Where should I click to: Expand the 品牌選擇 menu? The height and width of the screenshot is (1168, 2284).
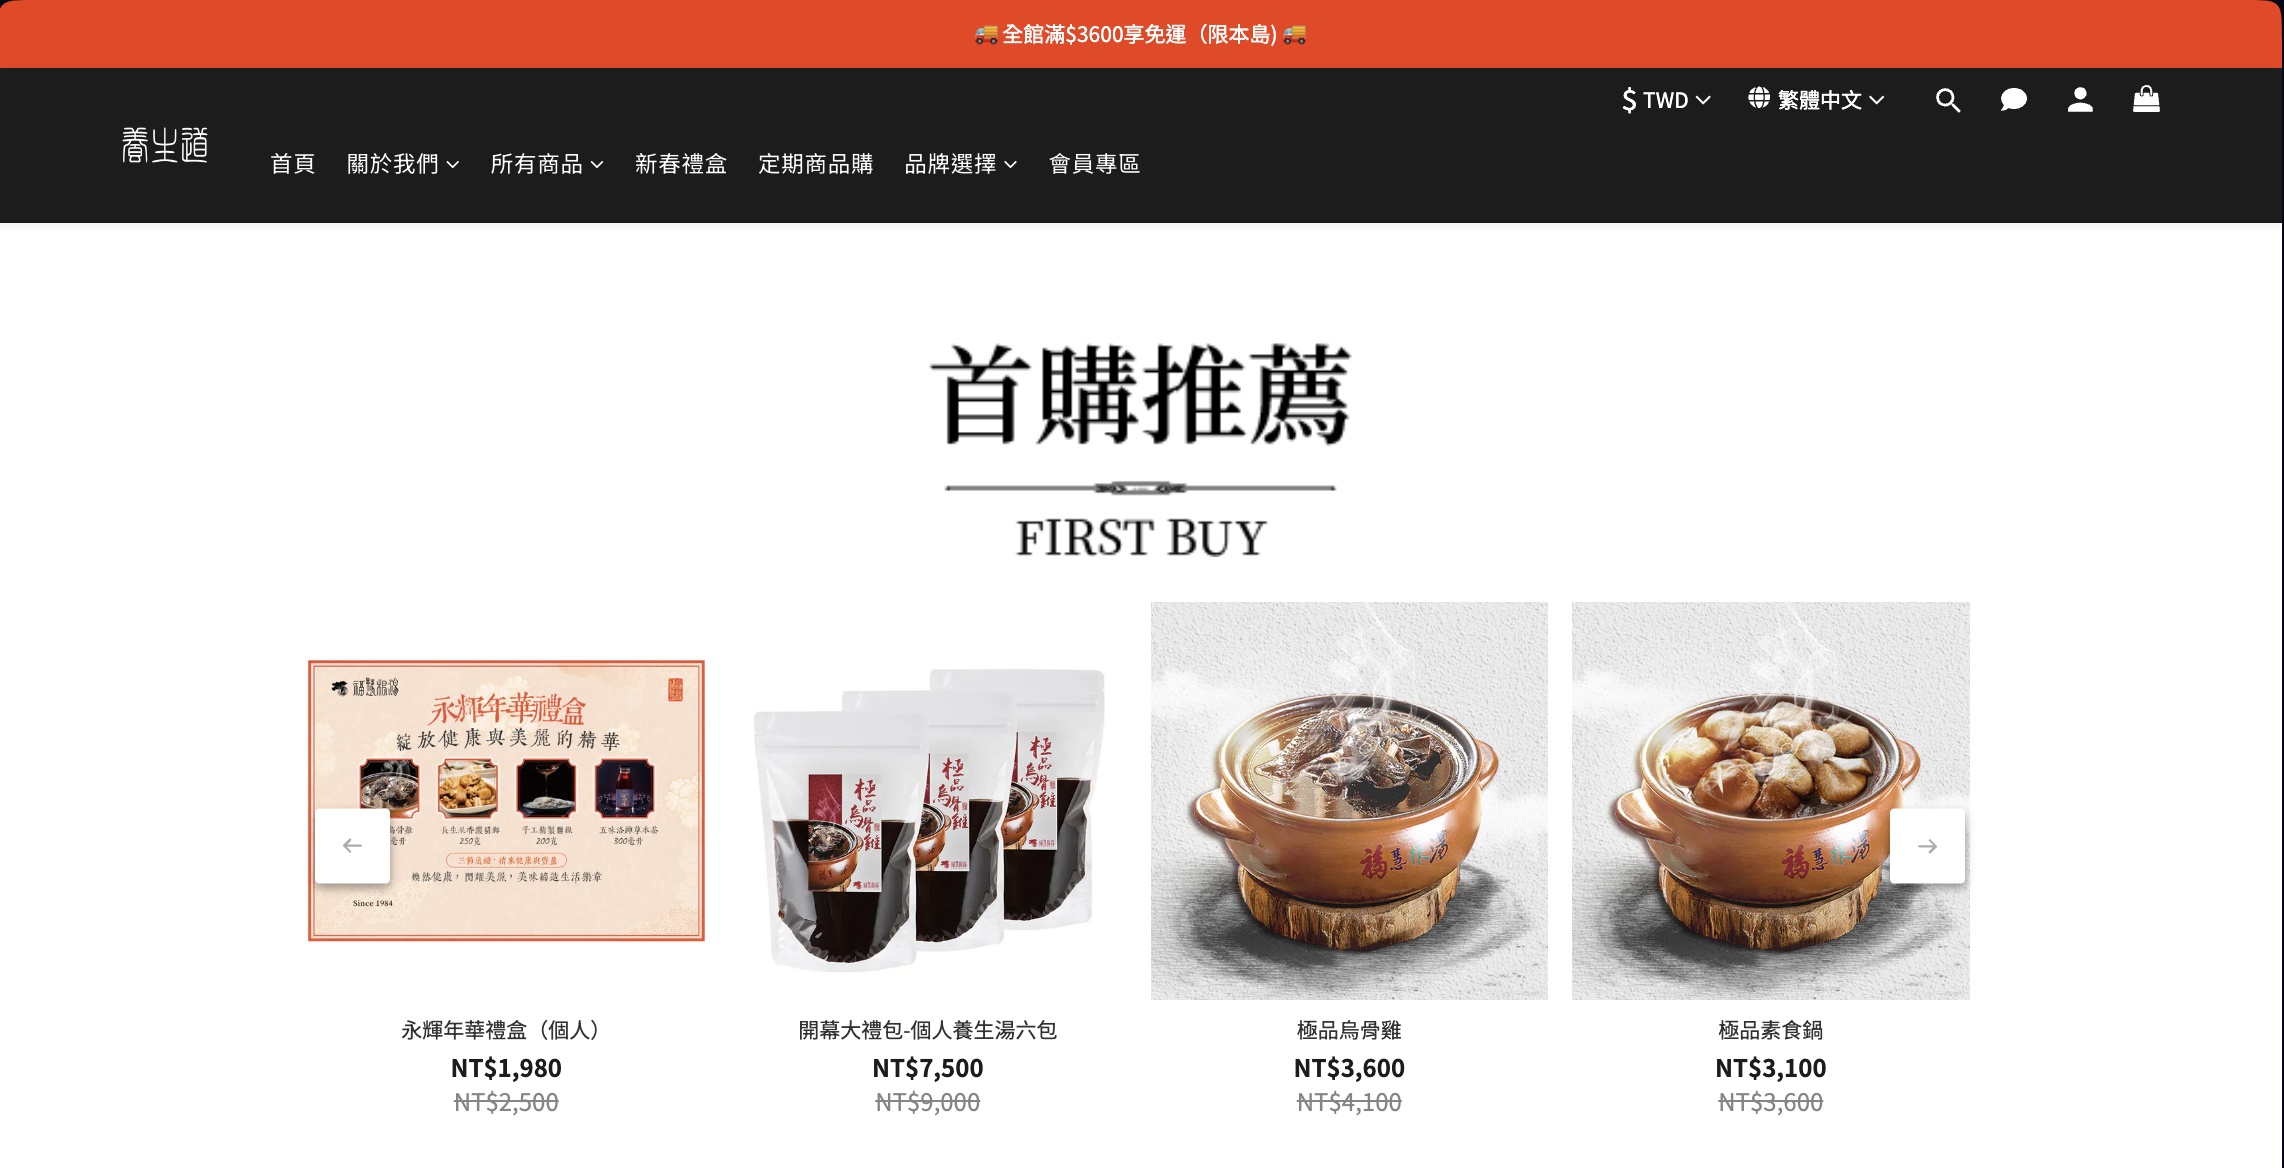coord(961,164)
